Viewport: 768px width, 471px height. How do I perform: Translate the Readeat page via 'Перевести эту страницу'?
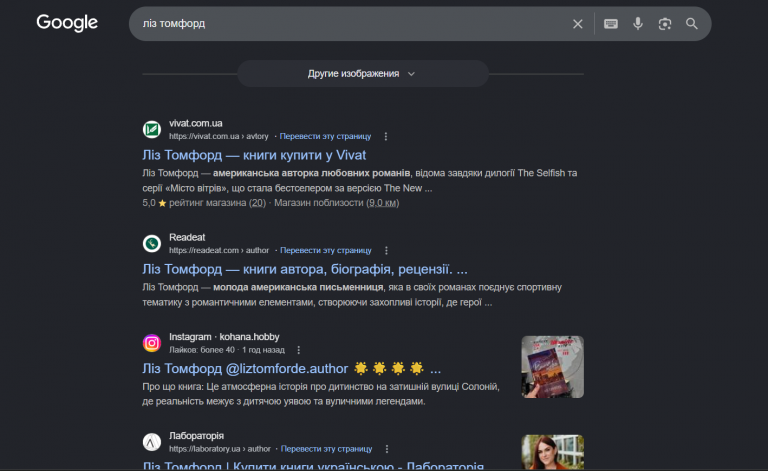pos(326,250)
